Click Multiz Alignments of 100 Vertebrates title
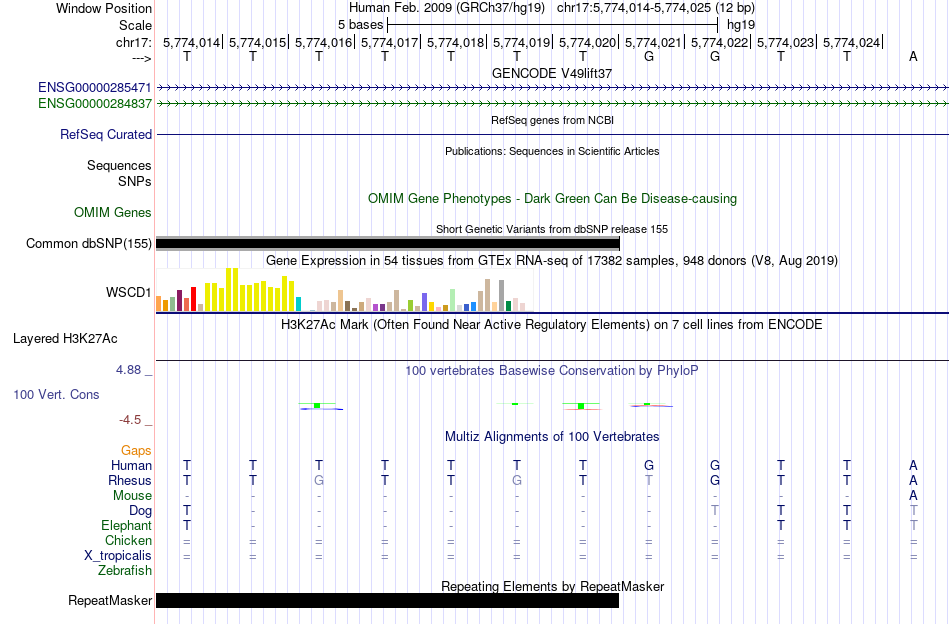Image resolution: width=950 pixels, height=624 pixels. tap(552, 437)
